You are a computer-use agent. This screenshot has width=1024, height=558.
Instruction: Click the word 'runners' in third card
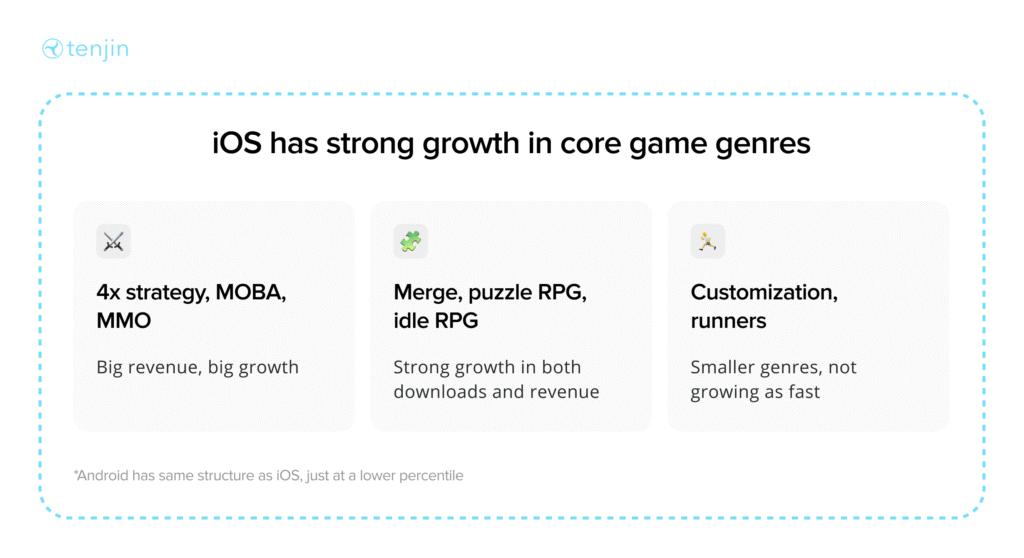(x=728, y=321)
